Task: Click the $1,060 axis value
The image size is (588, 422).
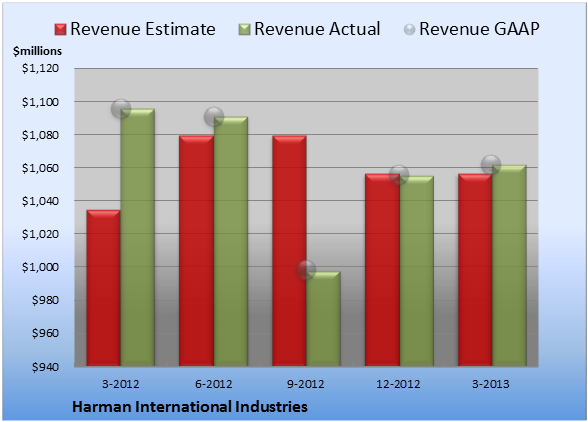Action: (x=40, y=168)
